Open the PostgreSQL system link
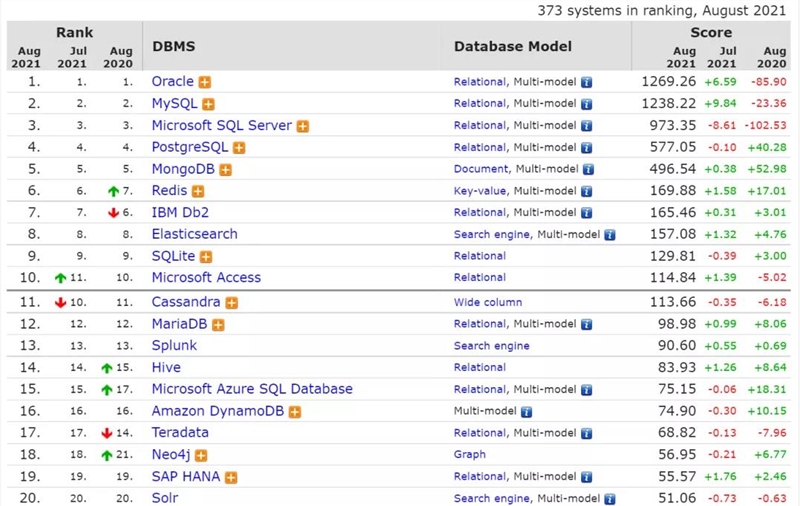 pyautogui.click(x=190, y=147)
